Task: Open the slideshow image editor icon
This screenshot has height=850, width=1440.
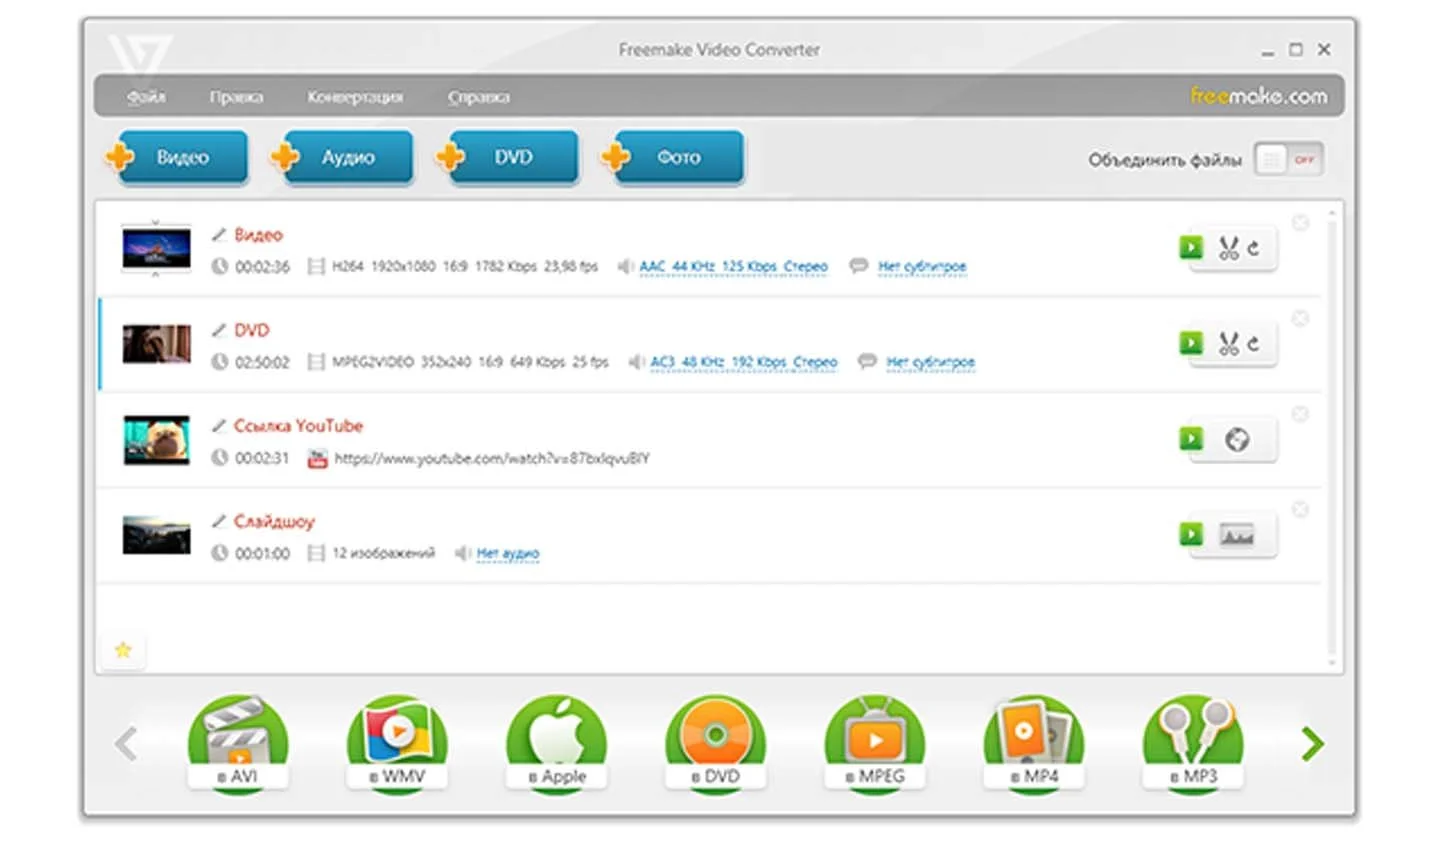Action: click(1237, 535)
